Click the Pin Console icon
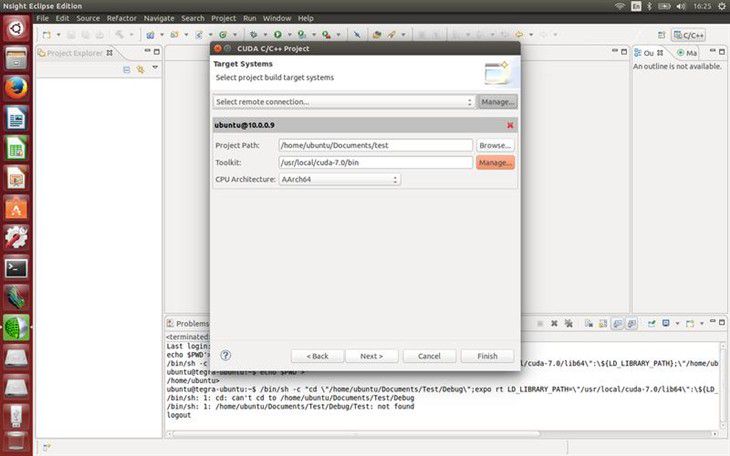730x456 pixels. click(x=651, y=323)
